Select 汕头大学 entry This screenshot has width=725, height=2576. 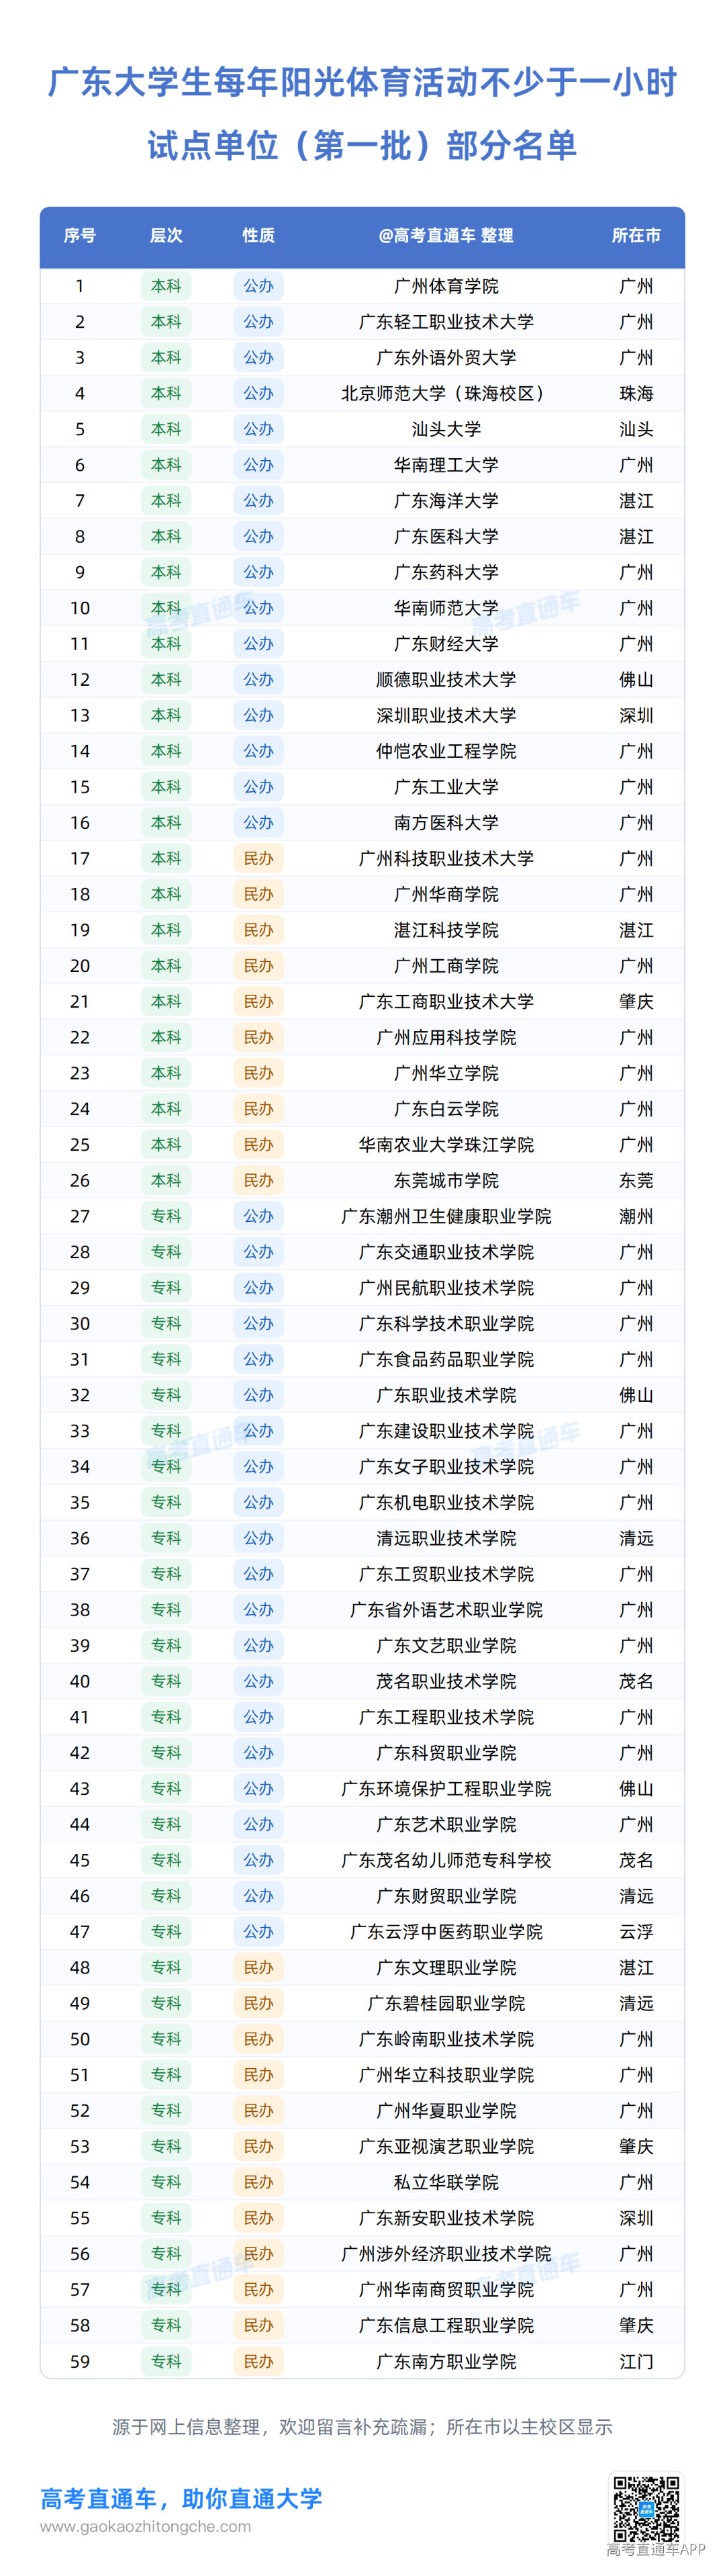(446, 429)
